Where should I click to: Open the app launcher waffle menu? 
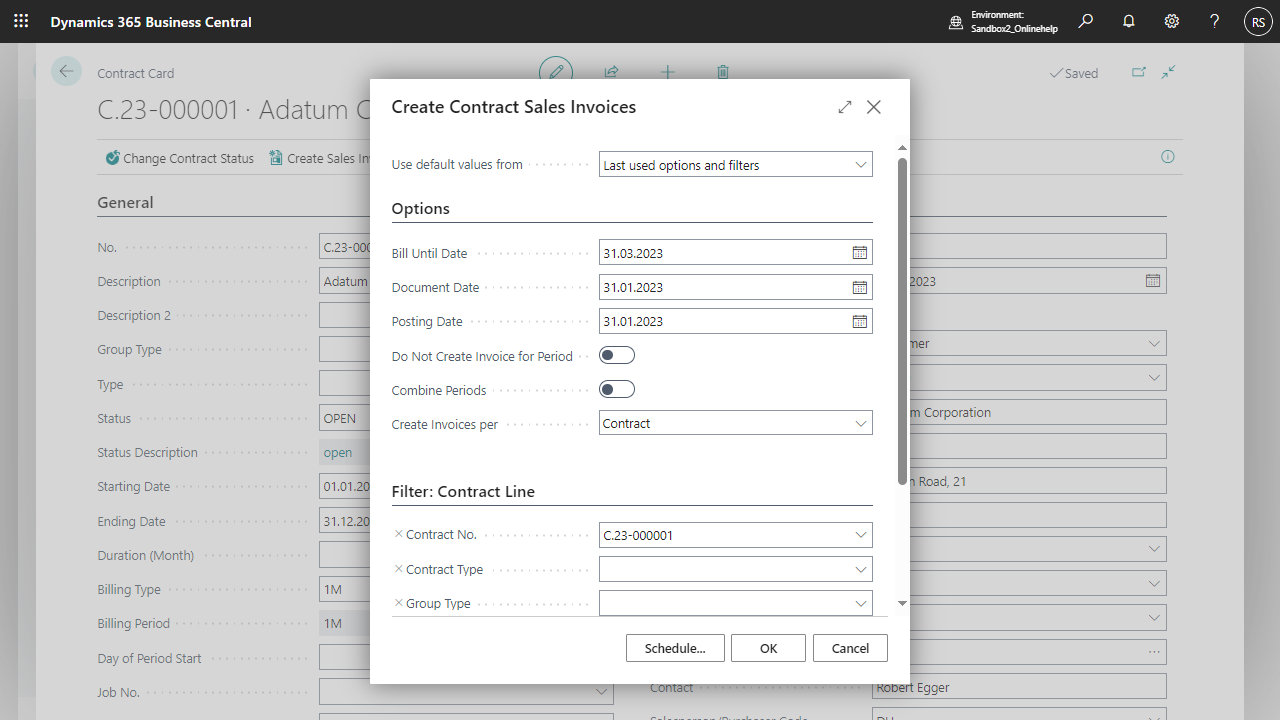[x=21, y=21]
